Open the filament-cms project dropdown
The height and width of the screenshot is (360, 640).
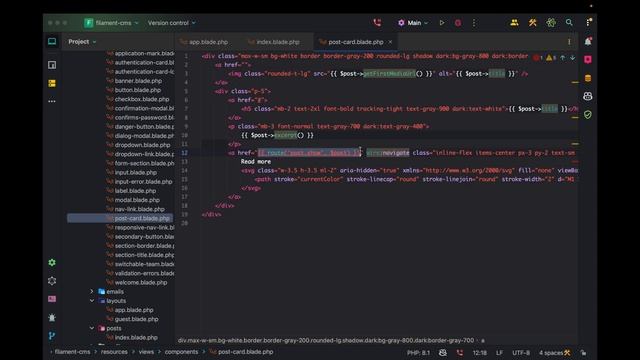click(x=111, y=23)
